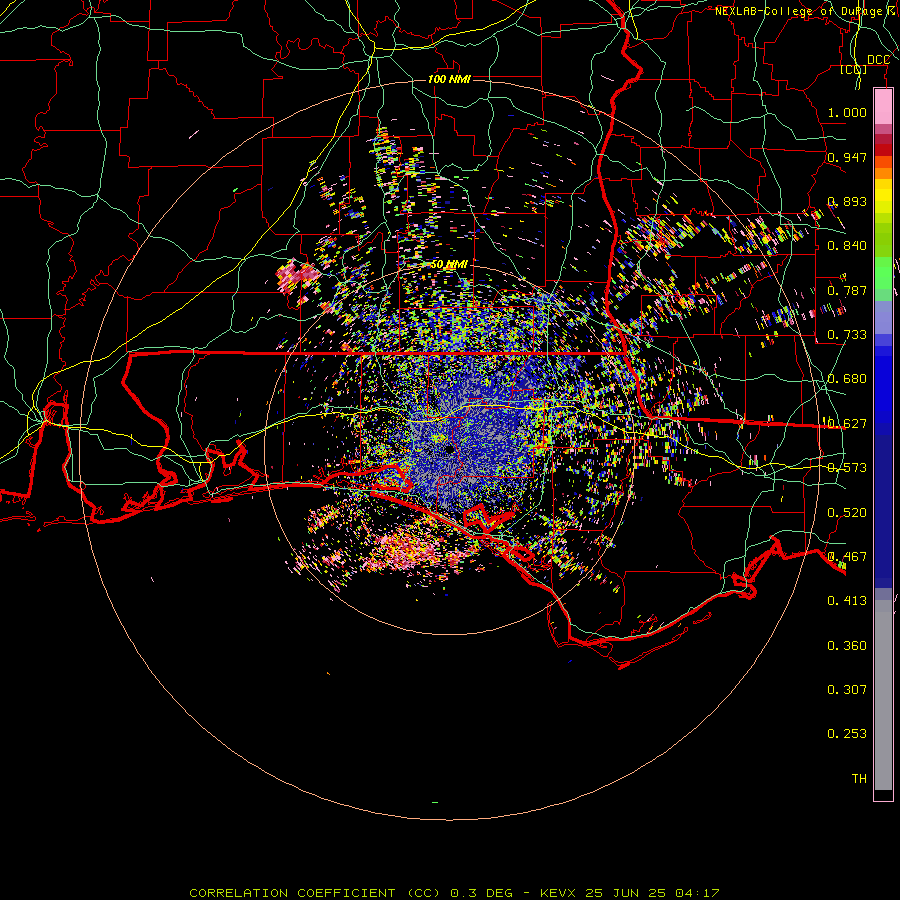Pick the lavender swatch beside 0.733

883,318
